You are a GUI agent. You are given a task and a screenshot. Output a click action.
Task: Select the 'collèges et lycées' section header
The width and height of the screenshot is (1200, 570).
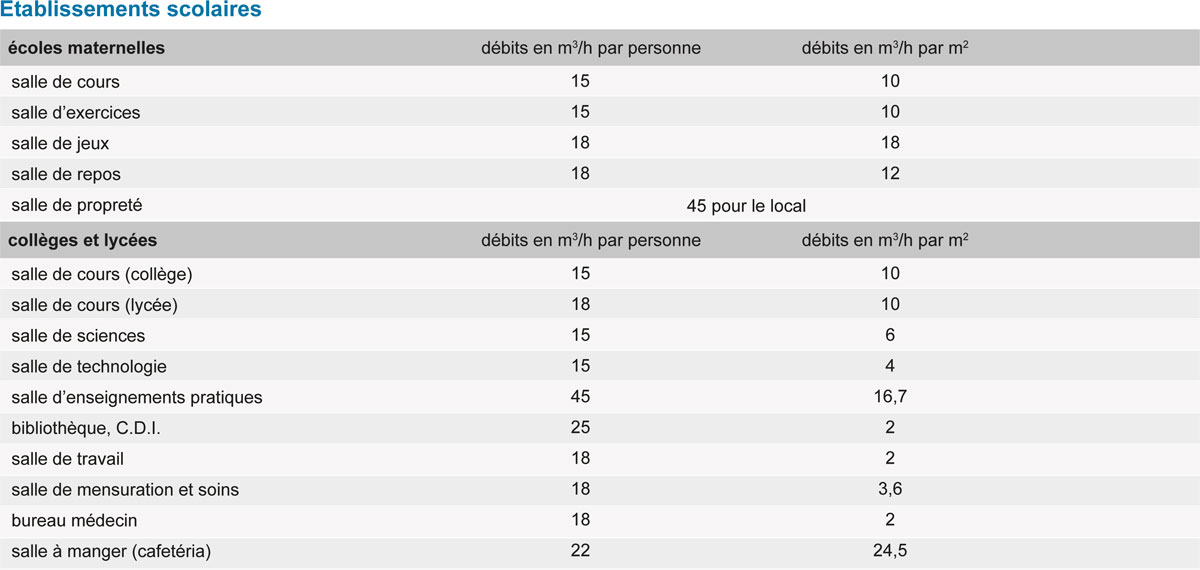click(x=84, y=241)
